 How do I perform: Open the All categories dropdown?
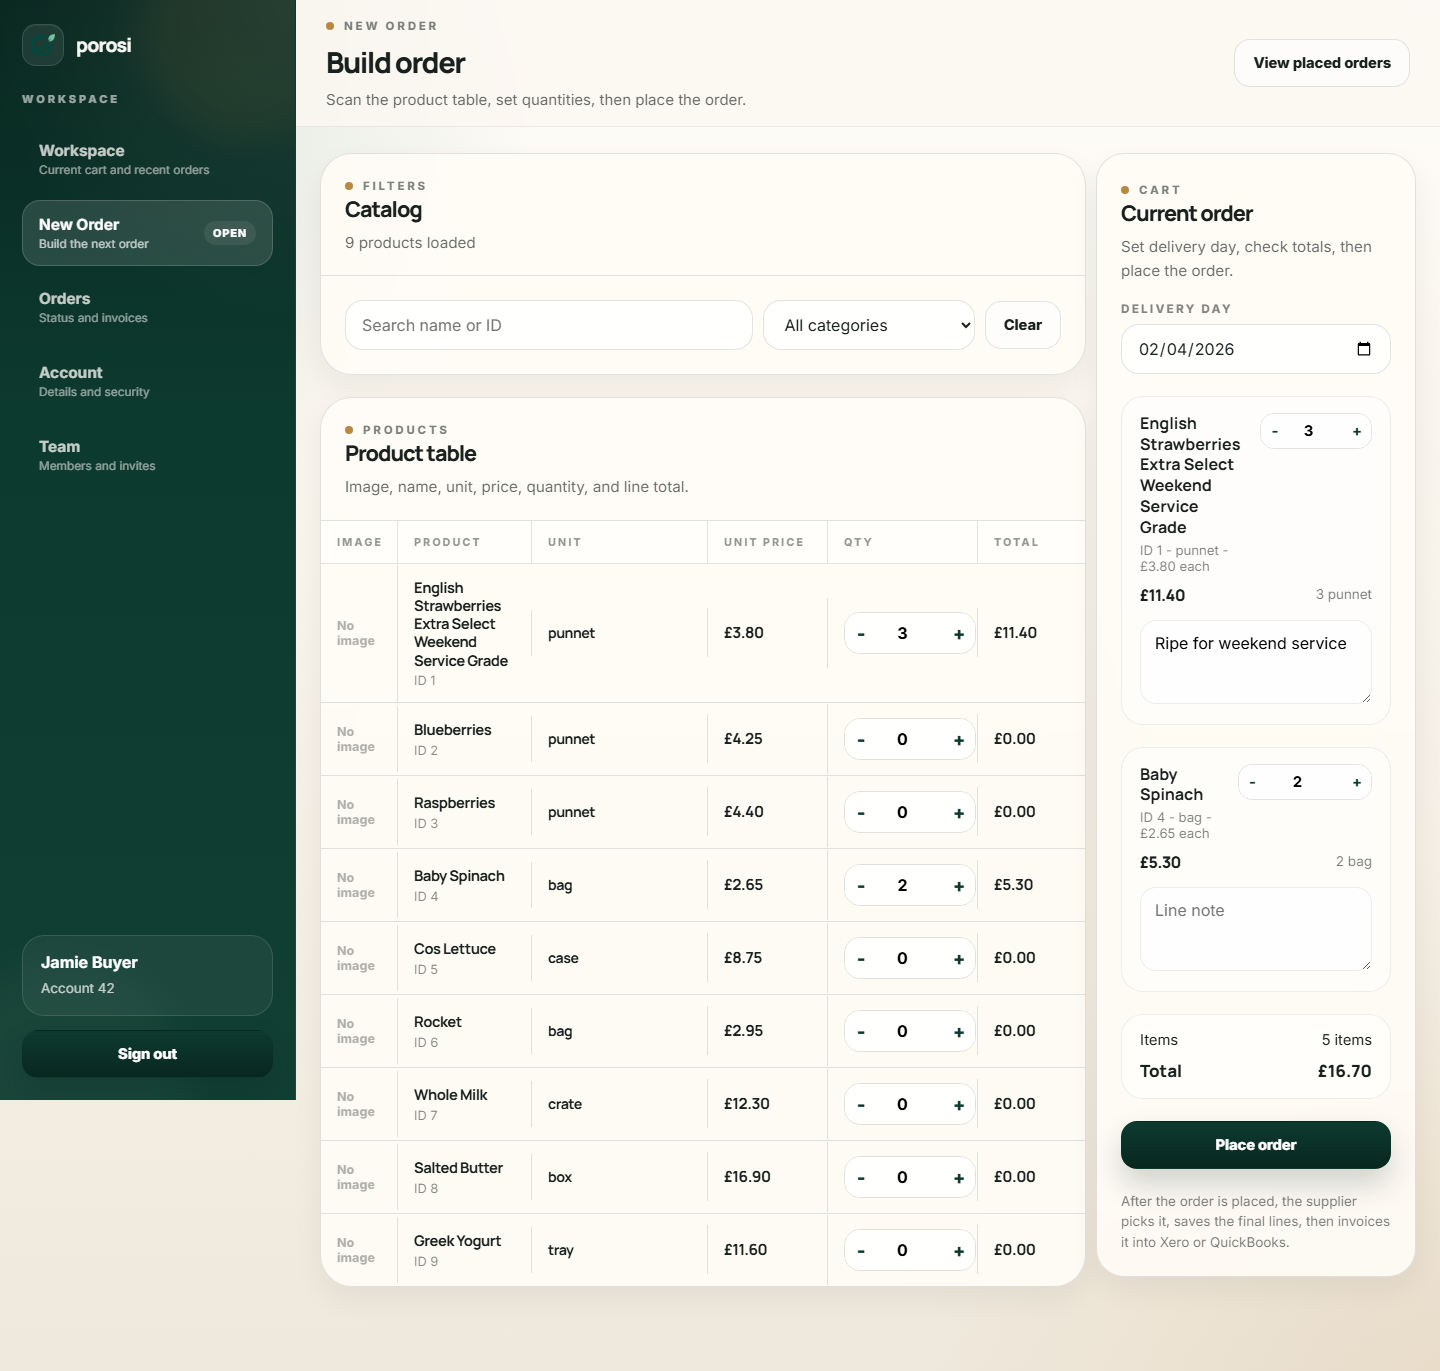[869, 325]
